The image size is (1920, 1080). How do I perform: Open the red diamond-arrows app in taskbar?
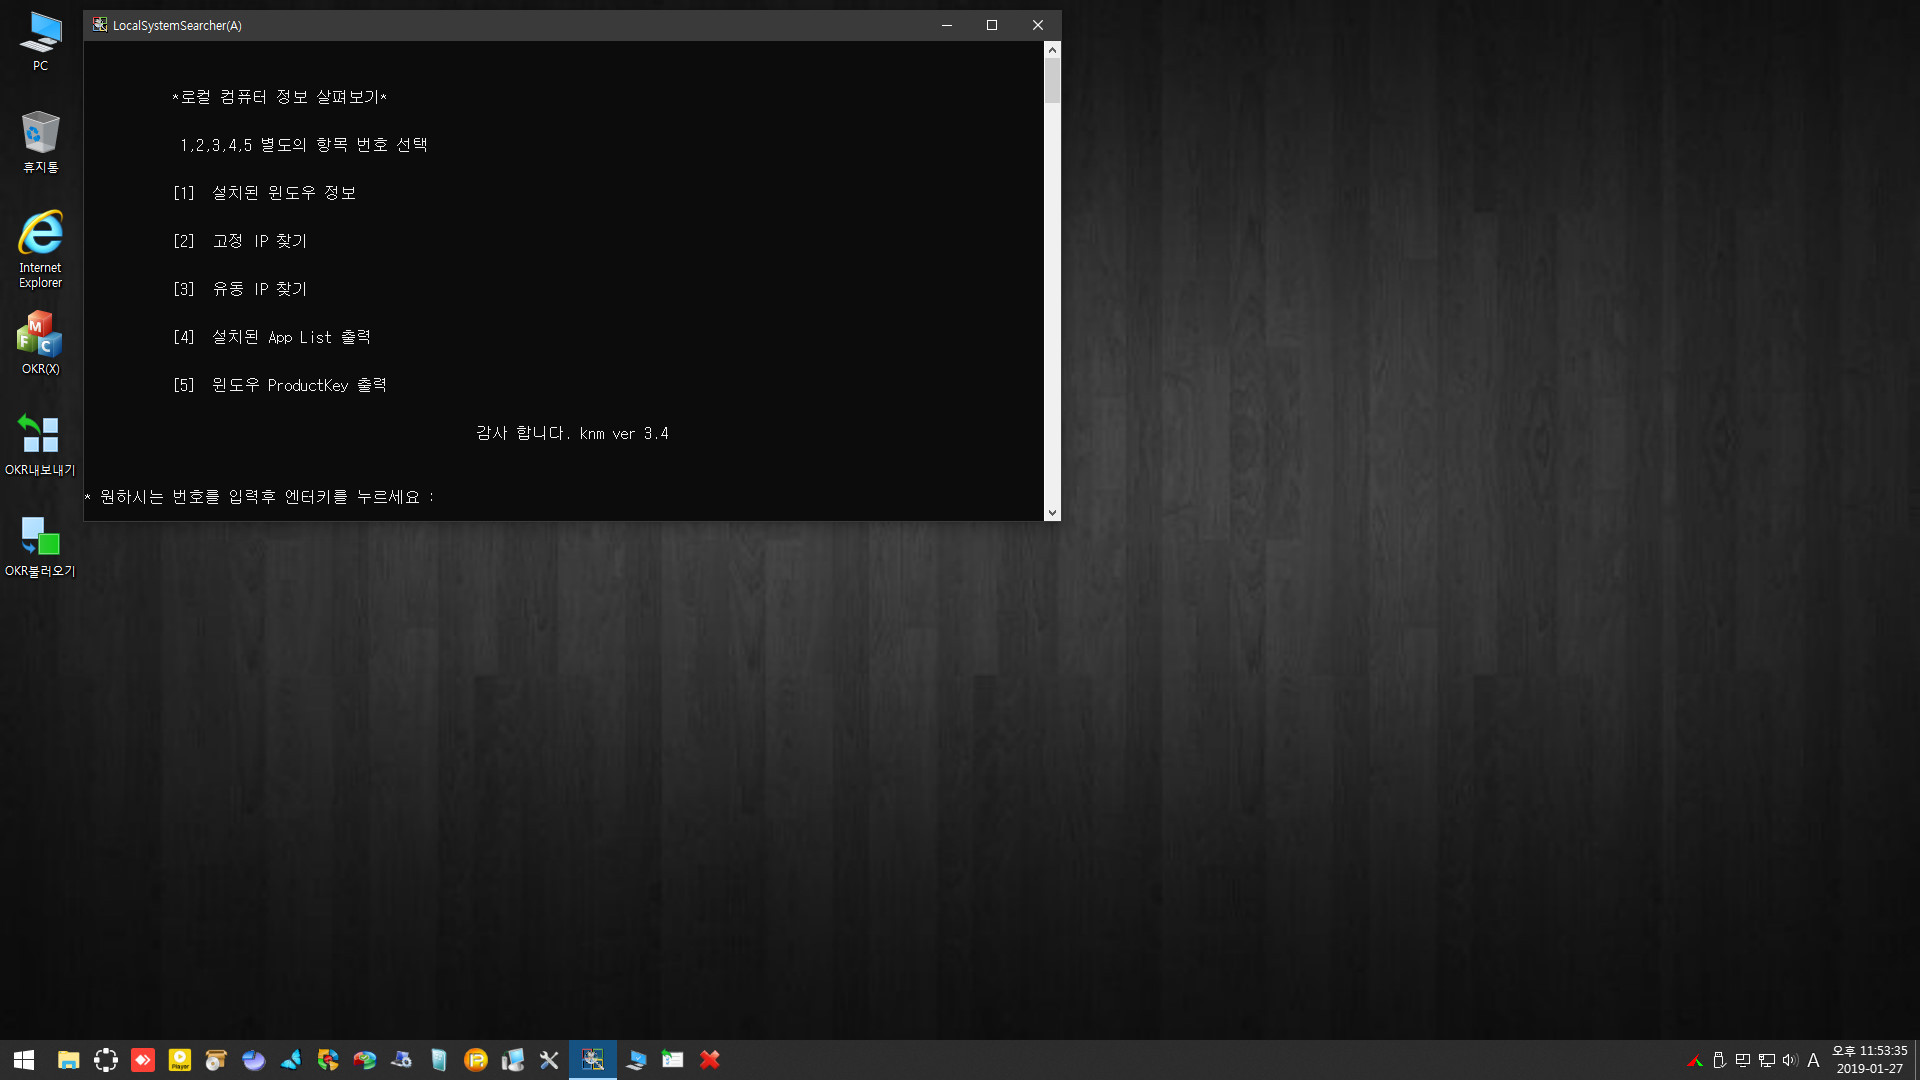click(x=143, y=1060)
